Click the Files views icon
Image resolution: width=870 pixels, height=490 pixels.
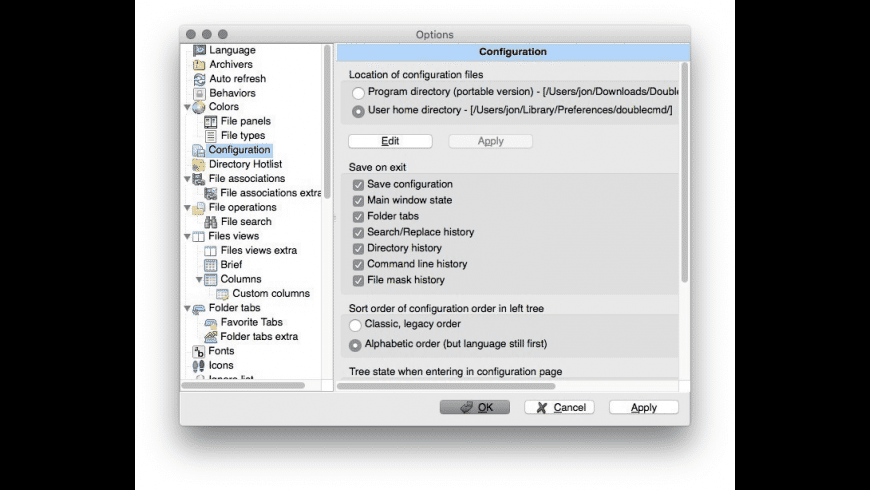tap(199, 236)
